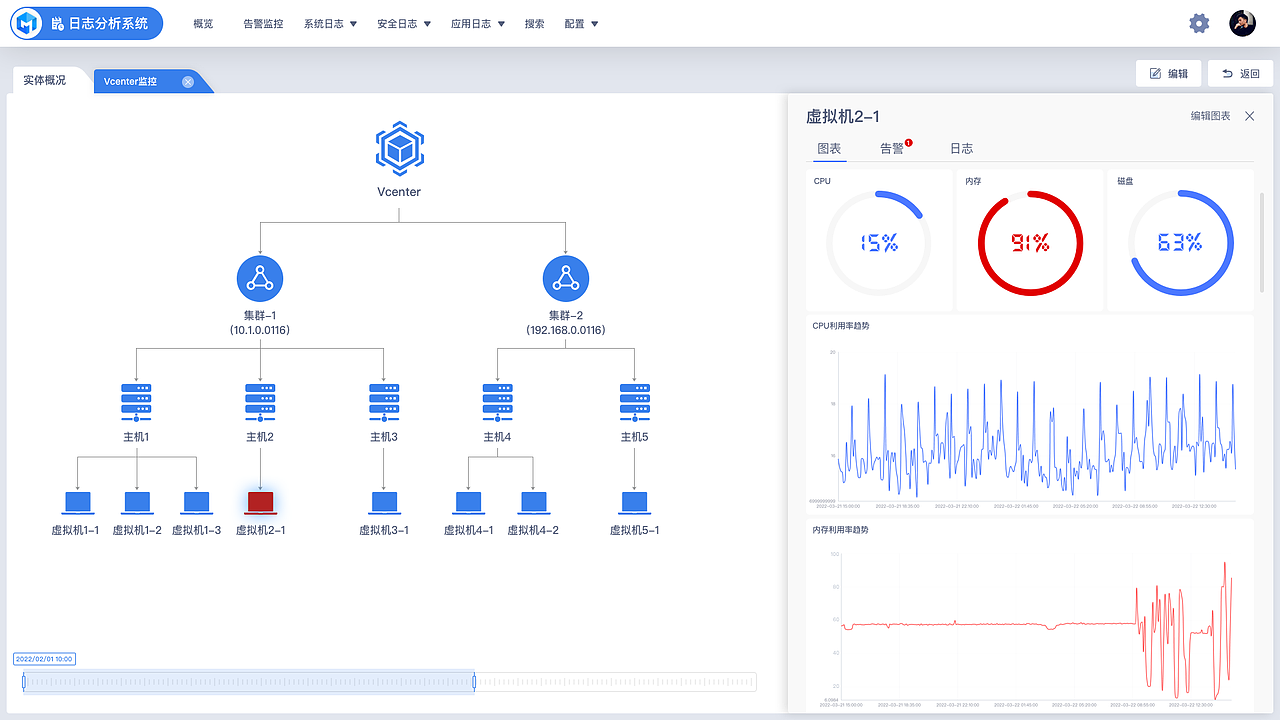Close the Vcenter监控 tab
Screen dimensions: 1280x720
point(187,81)
